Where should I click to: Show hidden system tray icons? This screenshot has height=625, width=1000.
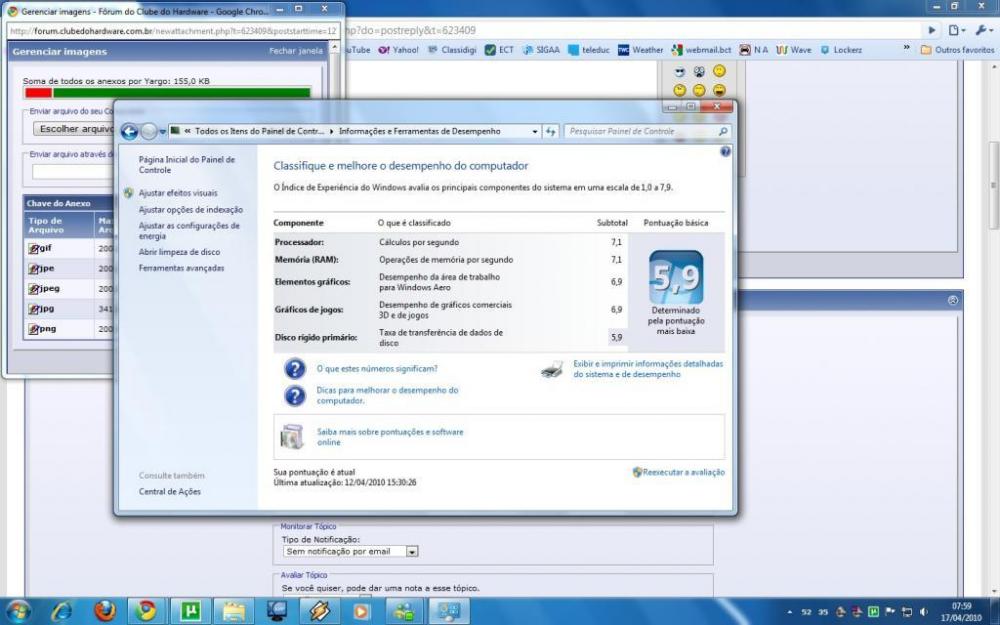pyautogui.click(x=790, y=611)
